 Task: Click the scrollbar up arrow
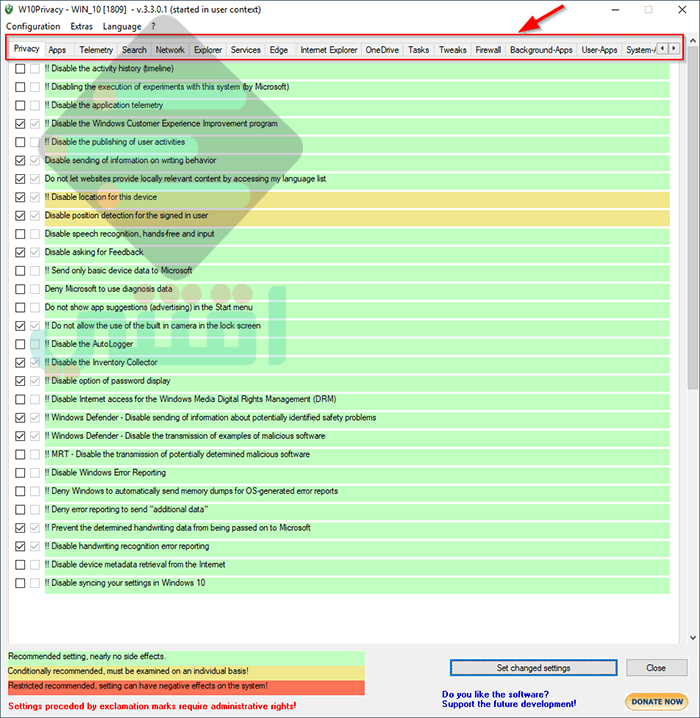(x=693, y=41)
